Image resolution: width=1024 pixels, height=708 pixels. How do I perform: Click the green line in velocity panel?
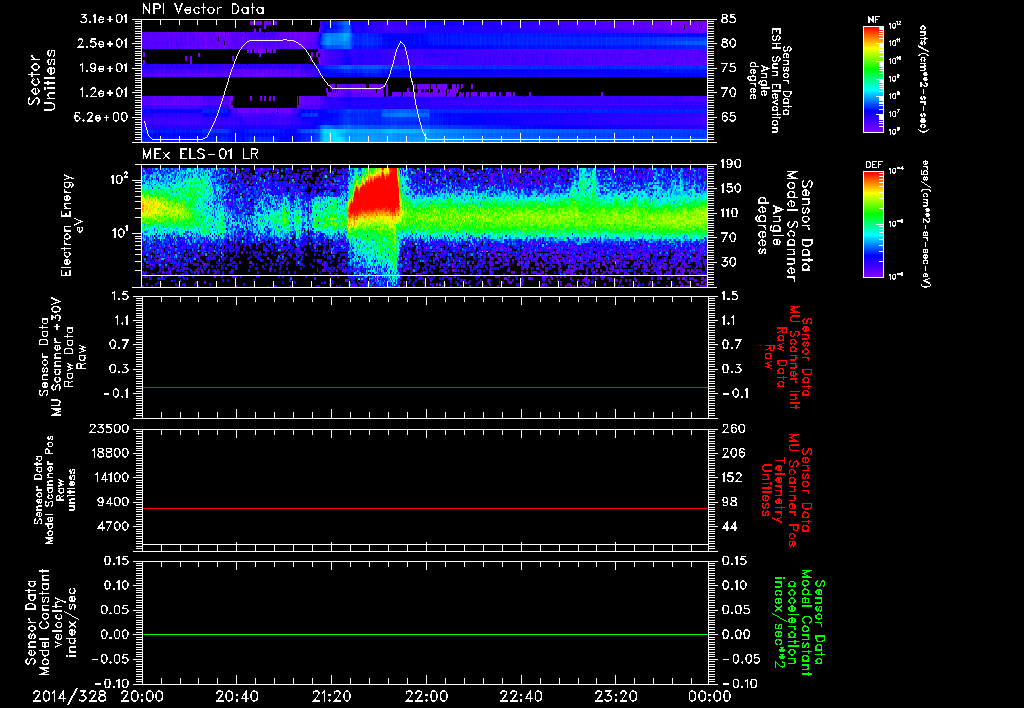click(425, 634)
